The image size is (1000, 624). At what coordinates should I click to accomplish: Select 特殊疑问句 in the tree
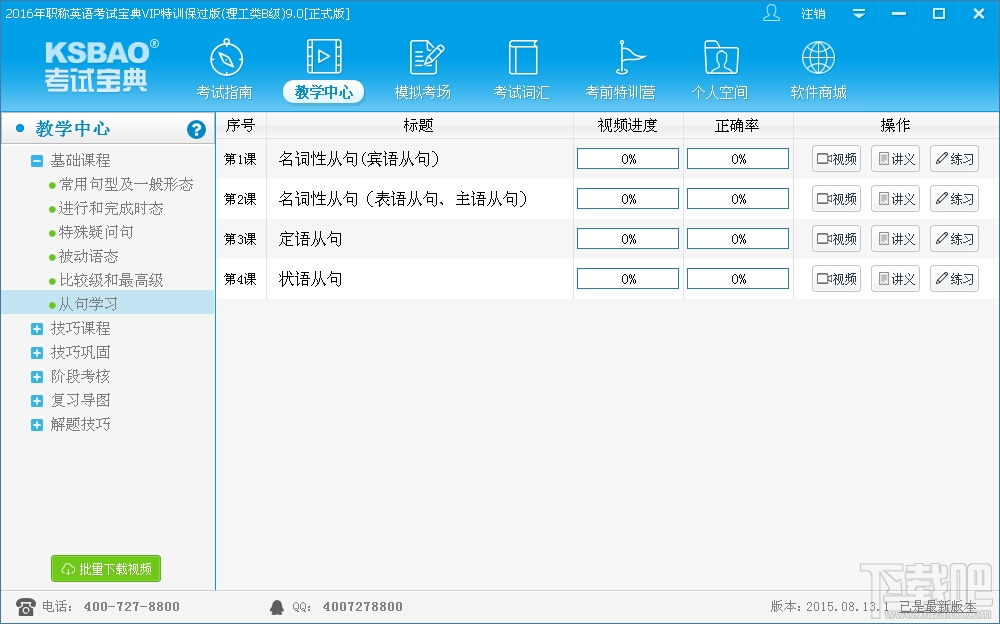(96, 232)
